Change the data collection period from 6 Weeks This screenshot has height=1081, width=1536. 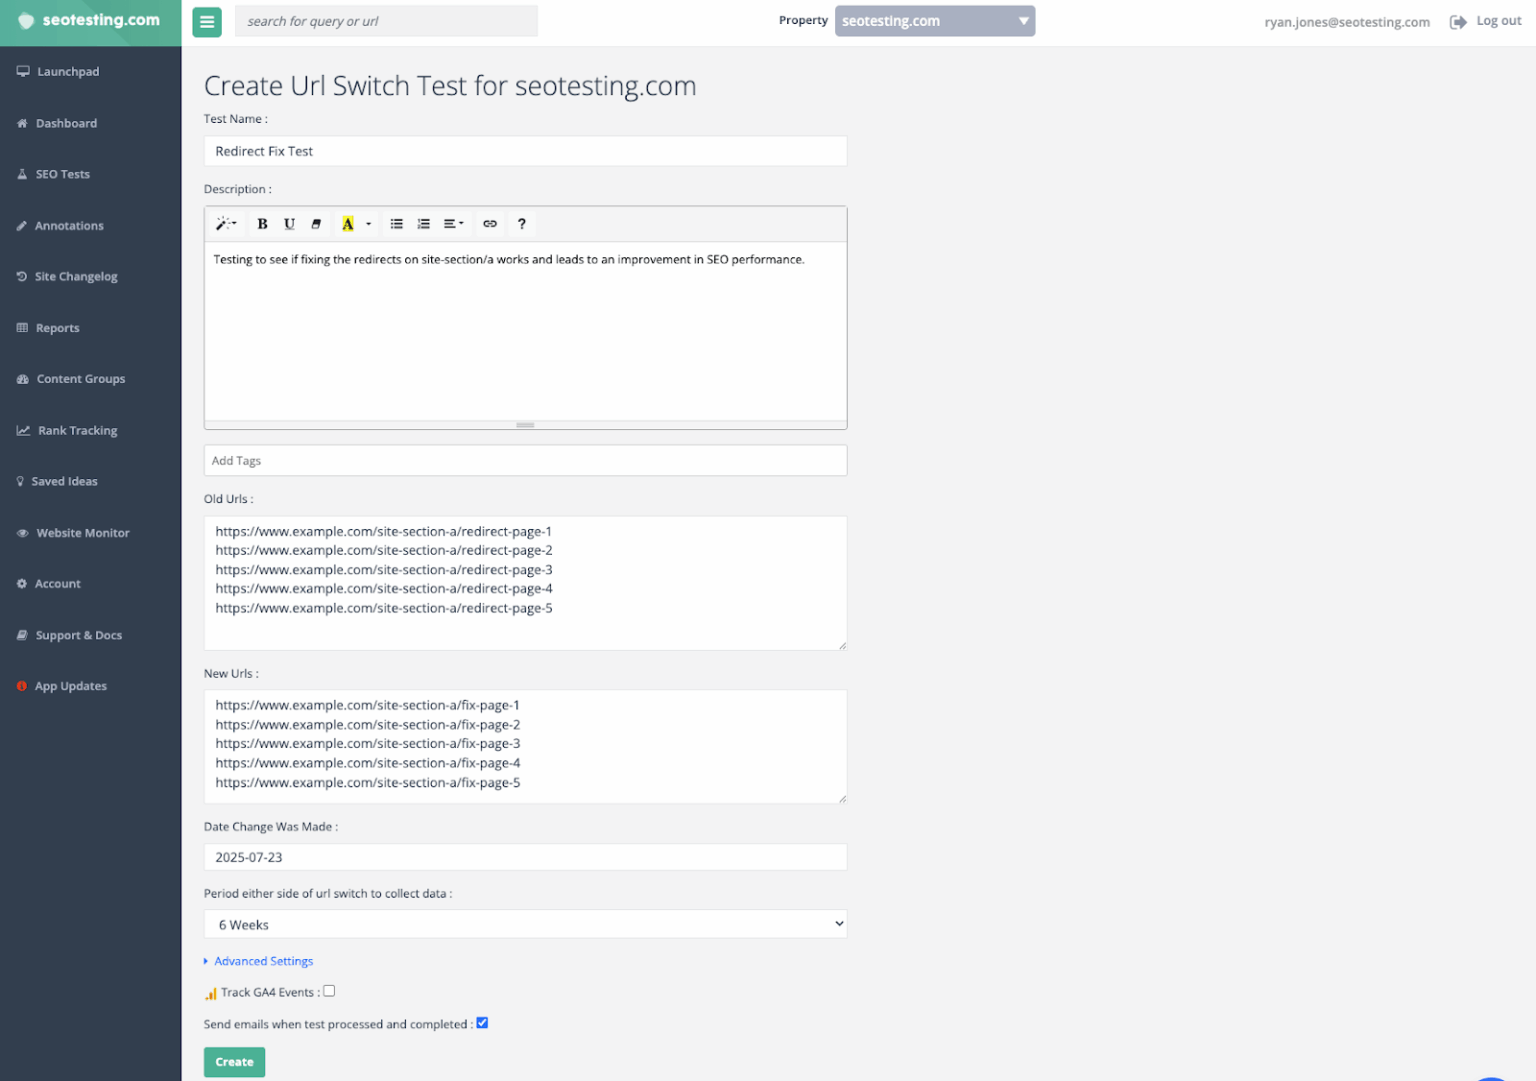coord(525,923)
